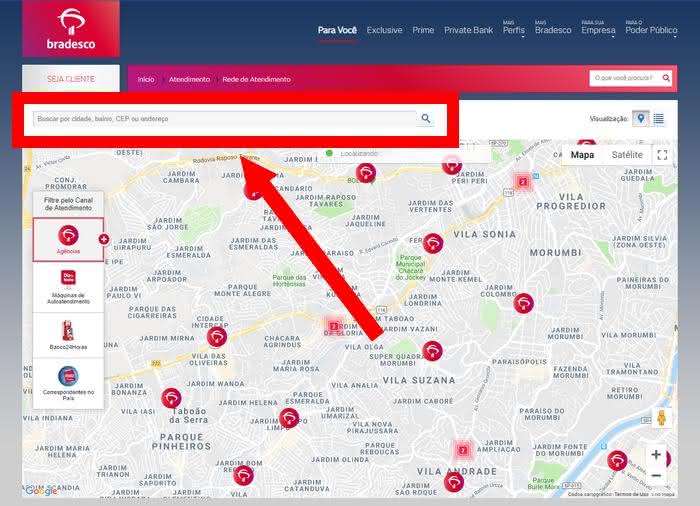Screen dimensions: 700x506
Task: Expand the Mais Perfis dropdown
Action: click(514, 29)
